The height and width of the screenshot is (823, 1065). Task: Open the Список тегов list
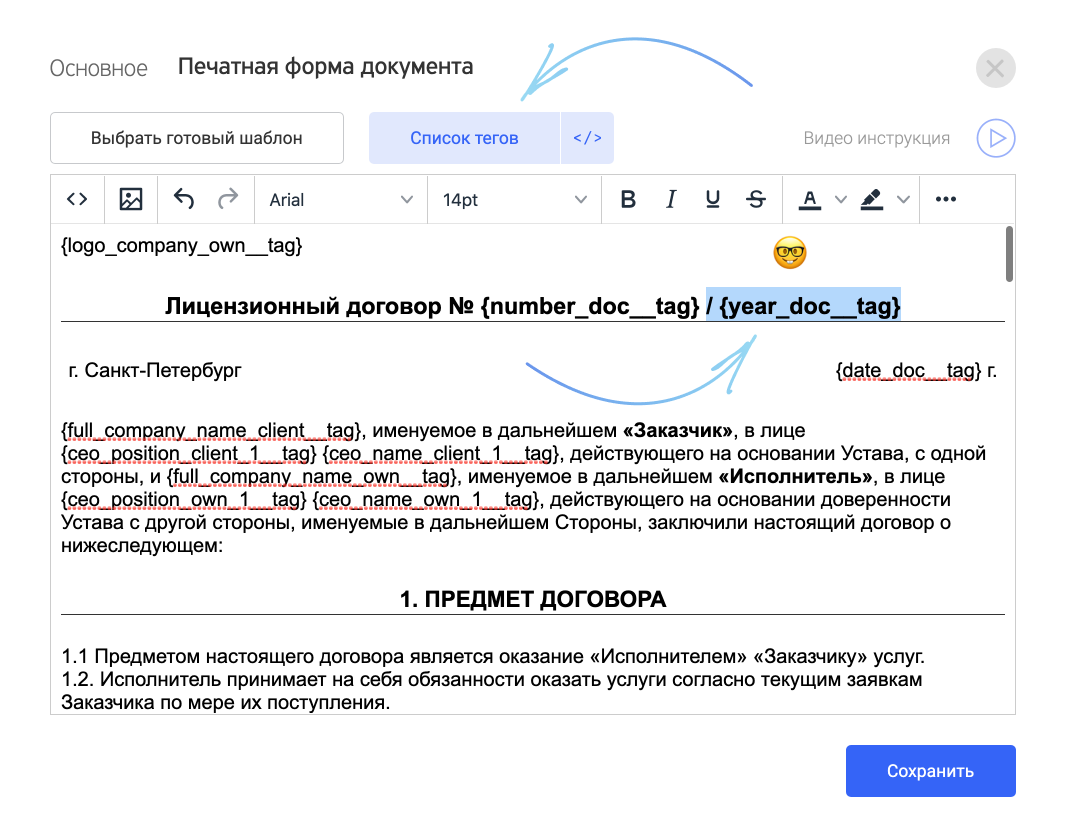[x=464, y=138]
